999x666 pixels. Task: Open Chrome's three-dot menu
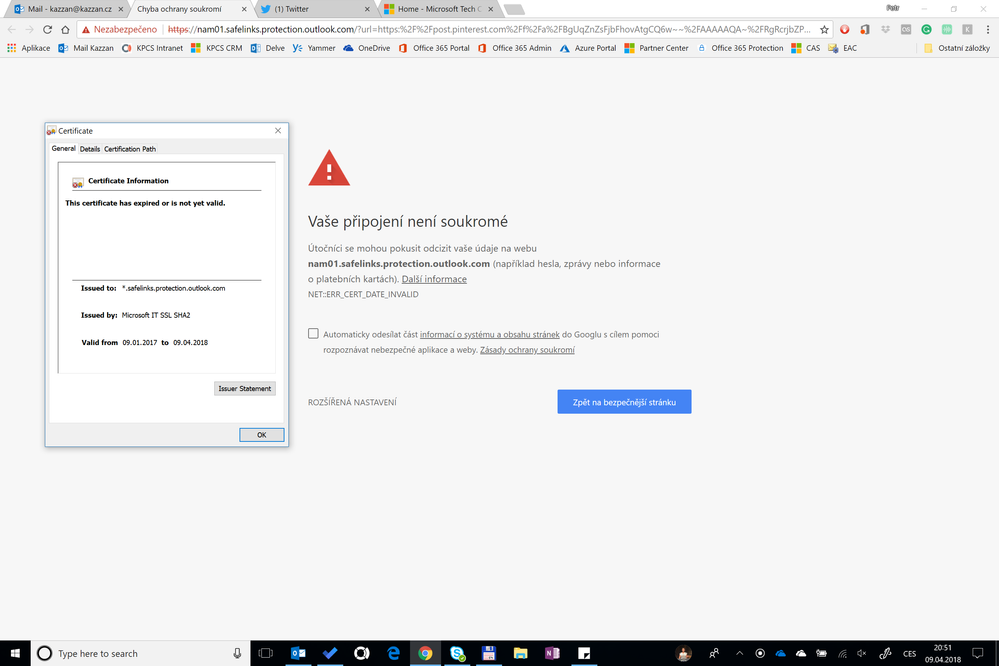(988, 29)
